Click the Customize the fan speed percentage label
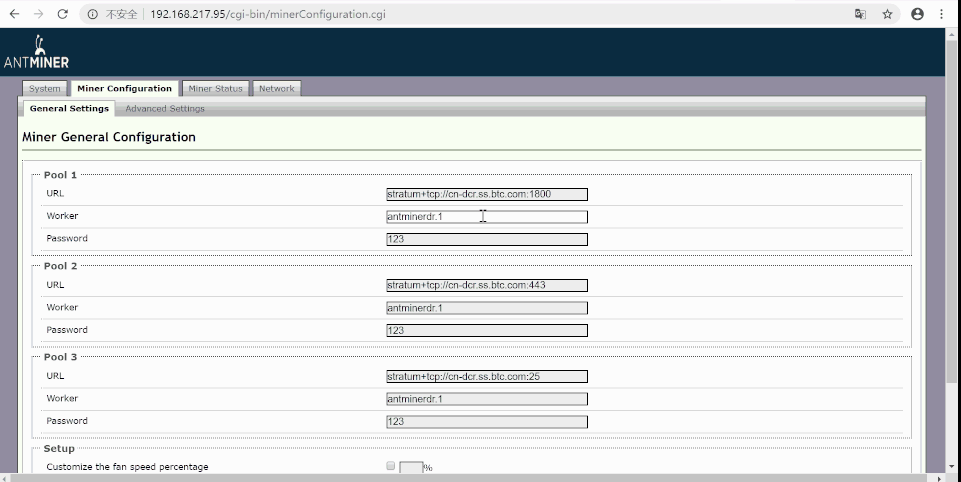The height and width of the screenshot is (482, 961). point(127,467)
